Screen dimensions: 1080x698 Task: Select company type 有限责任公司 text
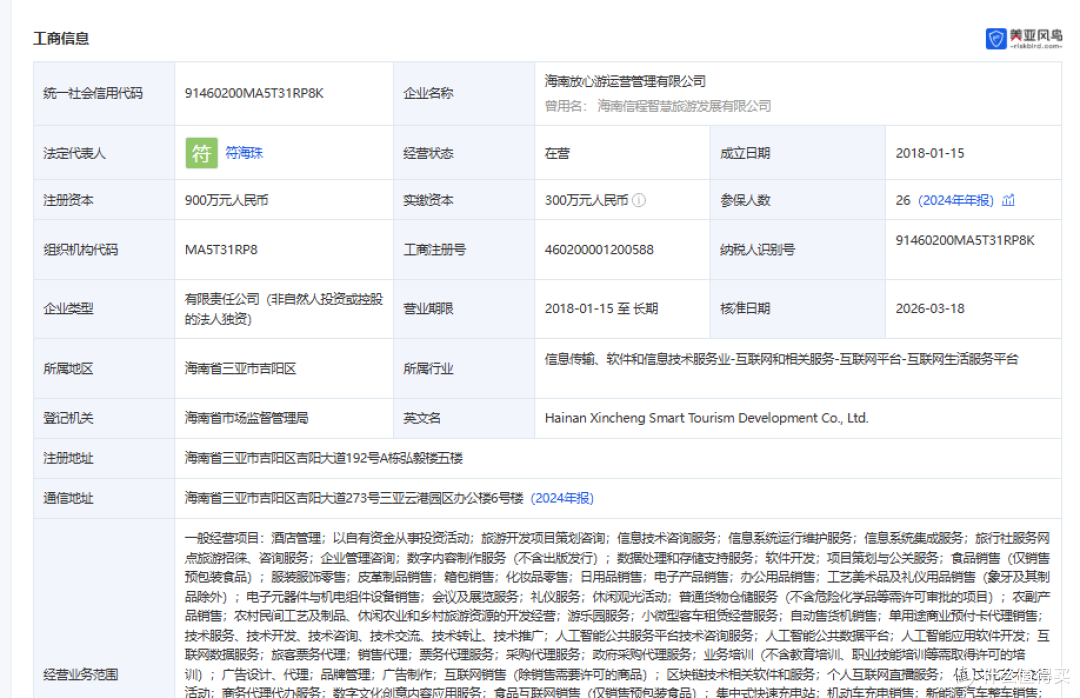[284, 309]
